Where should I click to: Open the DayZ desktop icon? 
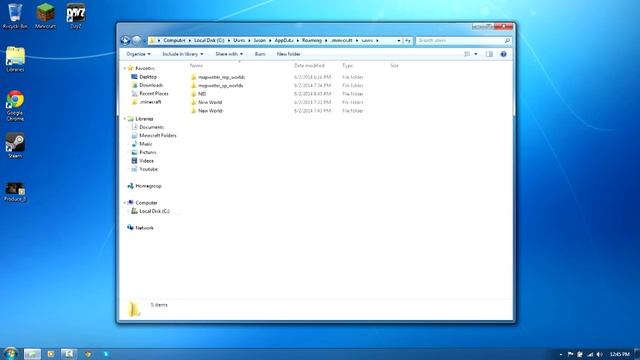76,16
